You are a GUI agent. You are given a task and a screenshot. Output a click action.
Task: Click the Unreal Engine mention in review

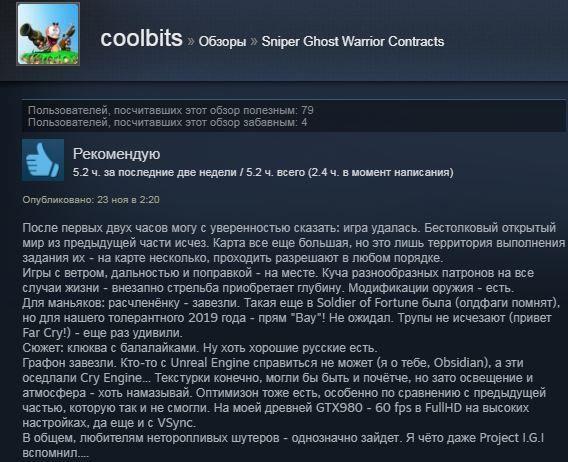tap(210, 363)
